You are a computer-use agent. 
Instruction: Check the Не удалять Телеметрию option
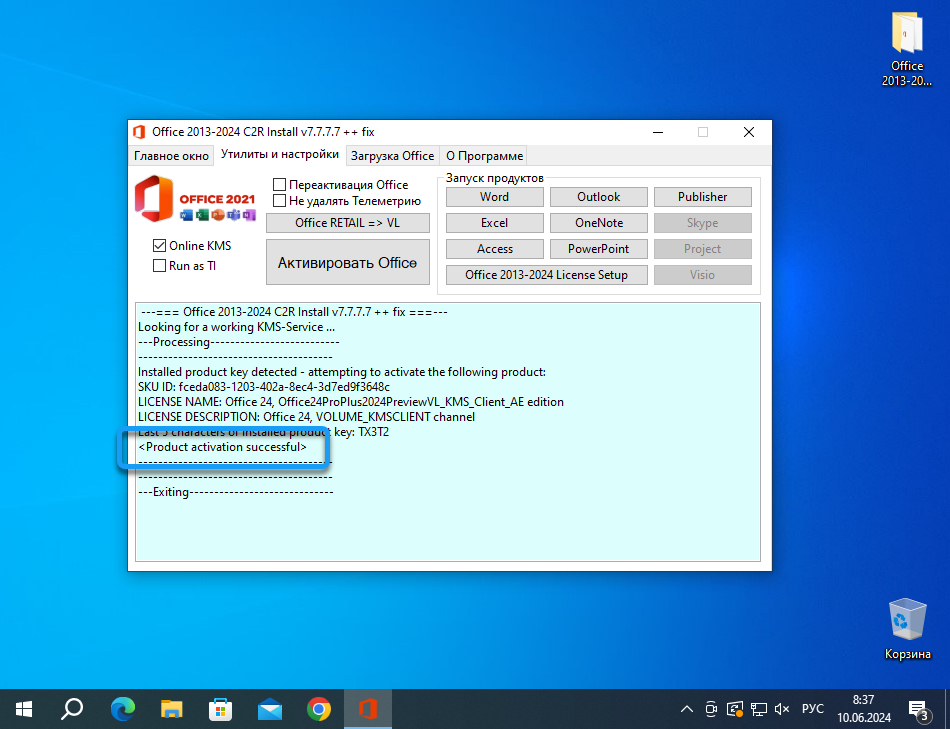(280, 201)
